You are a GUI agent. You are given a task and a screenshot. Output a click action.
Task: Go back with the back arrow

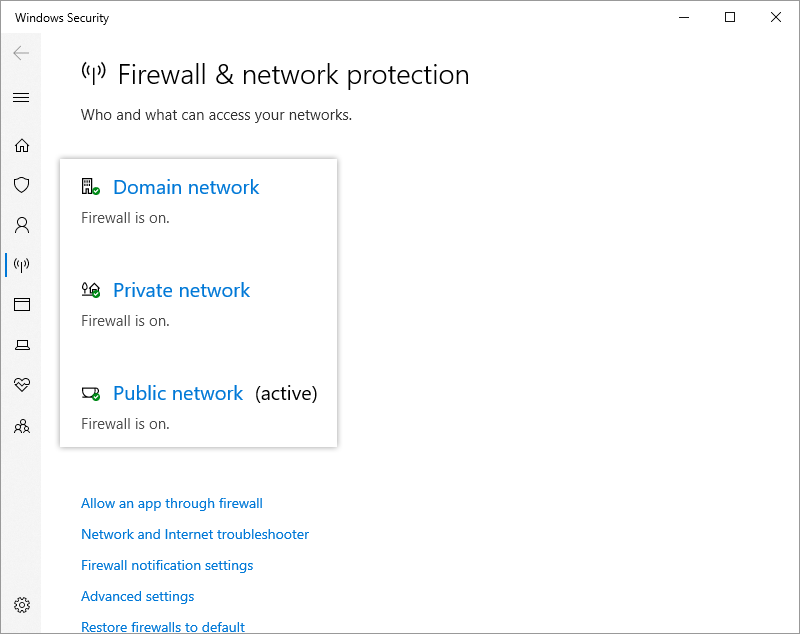coord(21,53)
